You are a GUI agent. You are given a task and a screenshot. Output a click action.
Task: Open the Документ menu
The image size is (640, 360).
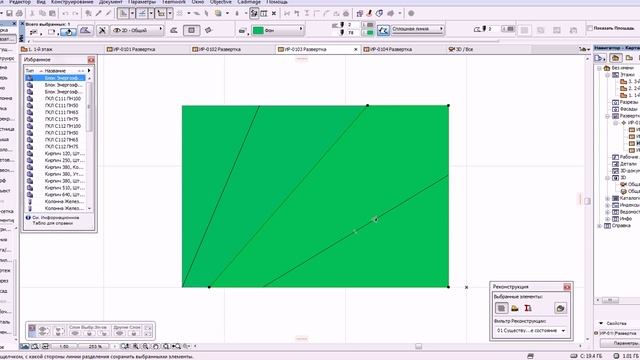[x=110, y=2]
